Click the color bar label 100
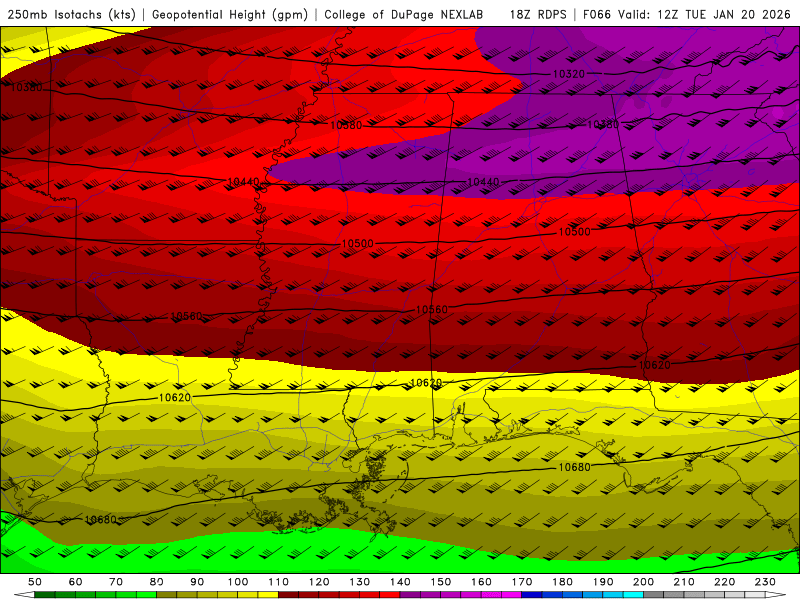Image resolution: width=800 pixels, height=600 pixels. (238, 582)
